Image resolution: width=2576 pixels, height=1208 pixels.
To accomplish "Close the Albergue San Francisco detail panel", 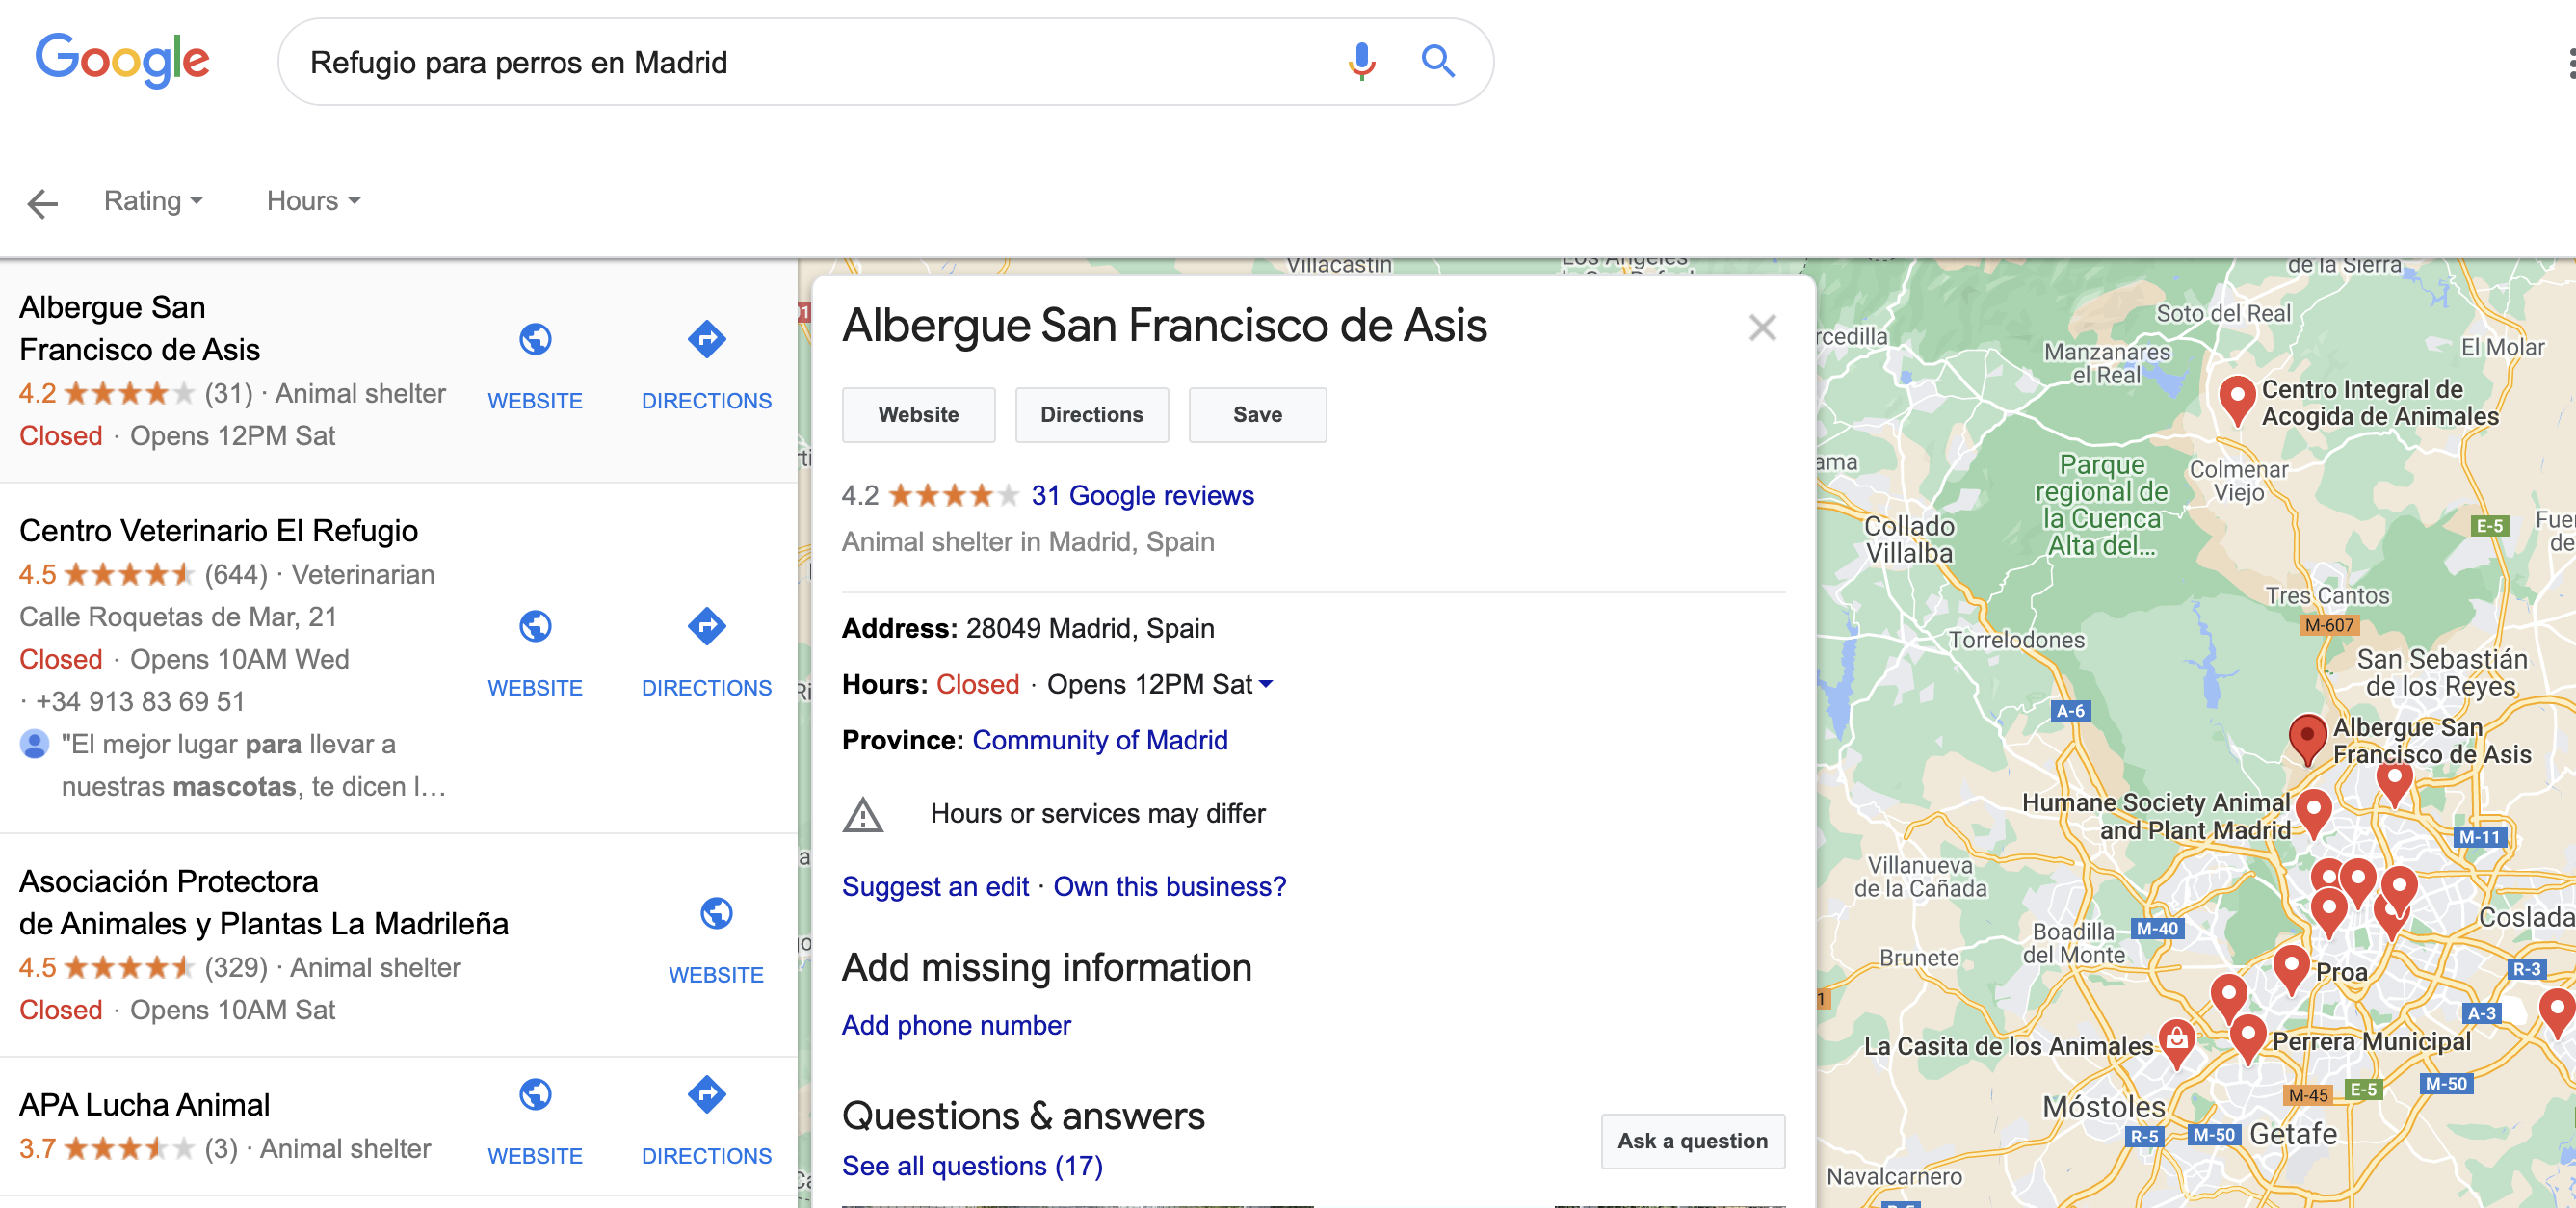I will tap(1761, 328).
